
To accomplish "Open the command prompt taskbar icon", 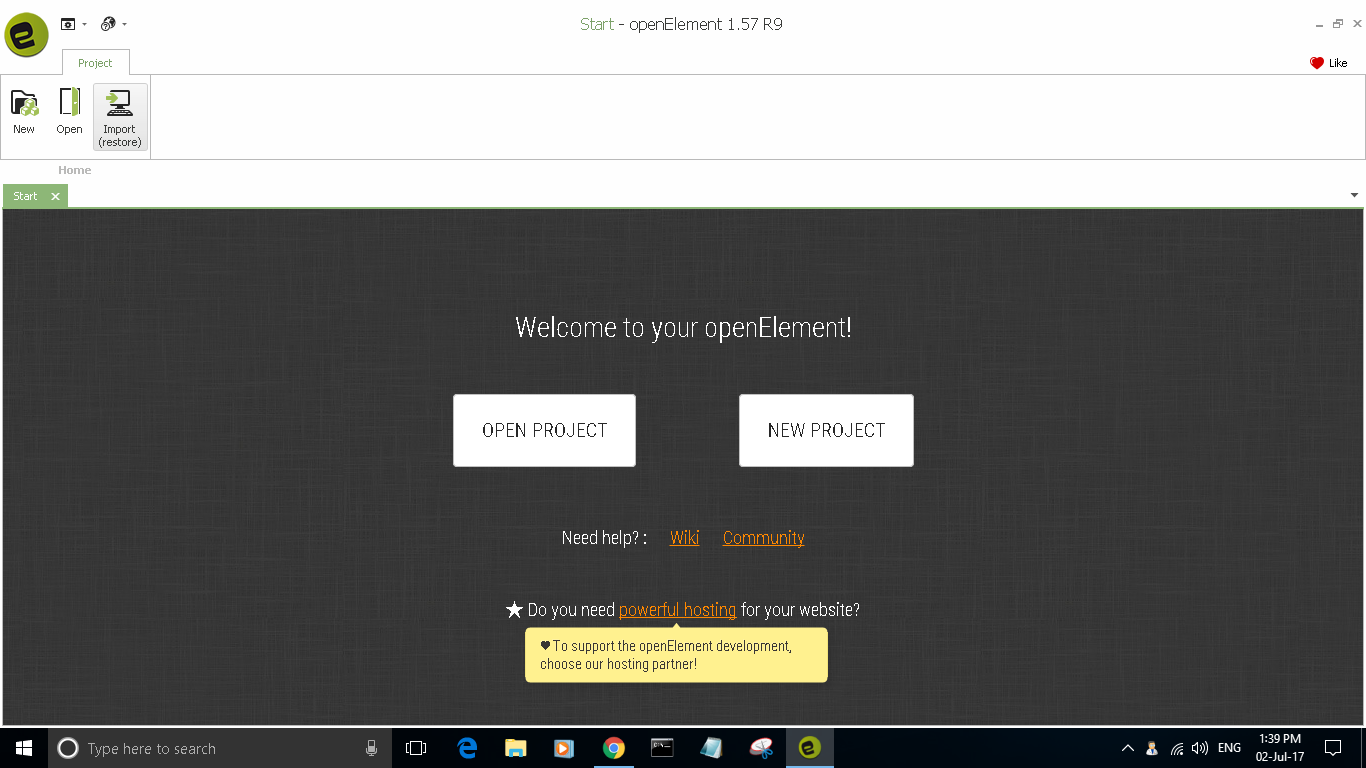I will pyautogui.click(x=662, y=748).
